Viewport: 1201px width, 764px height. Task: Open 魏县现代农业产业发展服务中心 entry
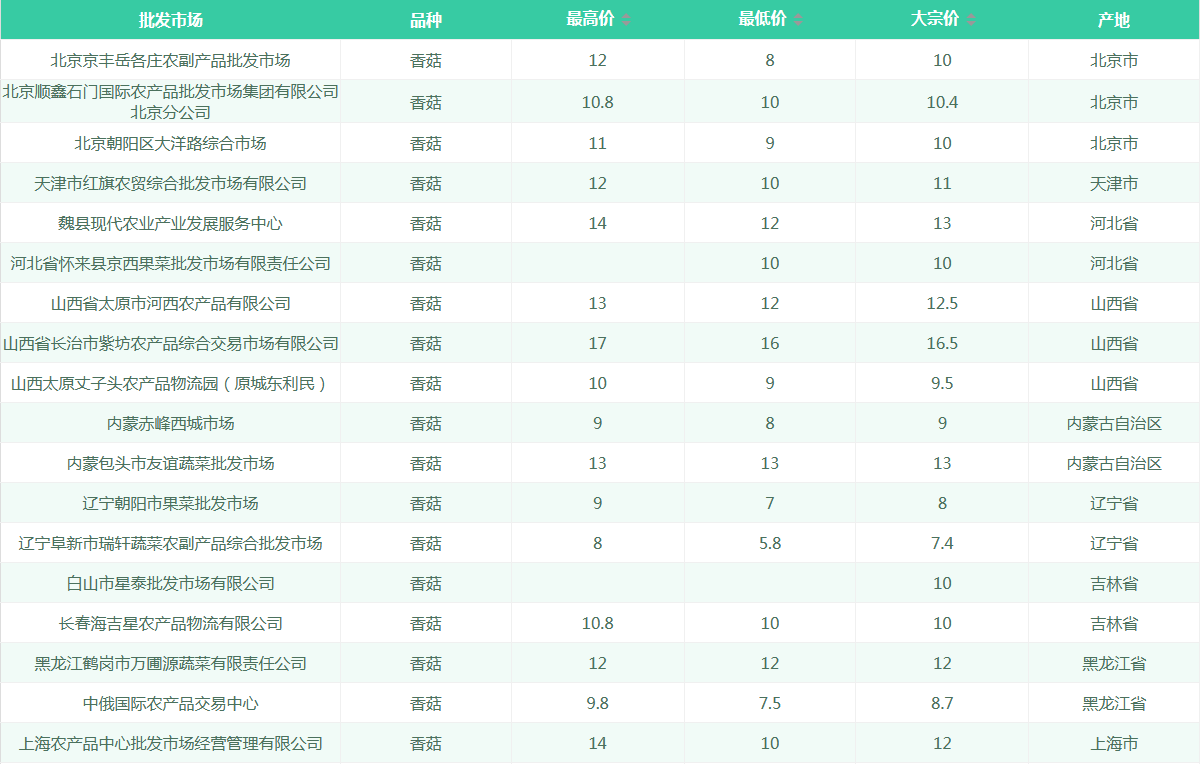[170, 224]
